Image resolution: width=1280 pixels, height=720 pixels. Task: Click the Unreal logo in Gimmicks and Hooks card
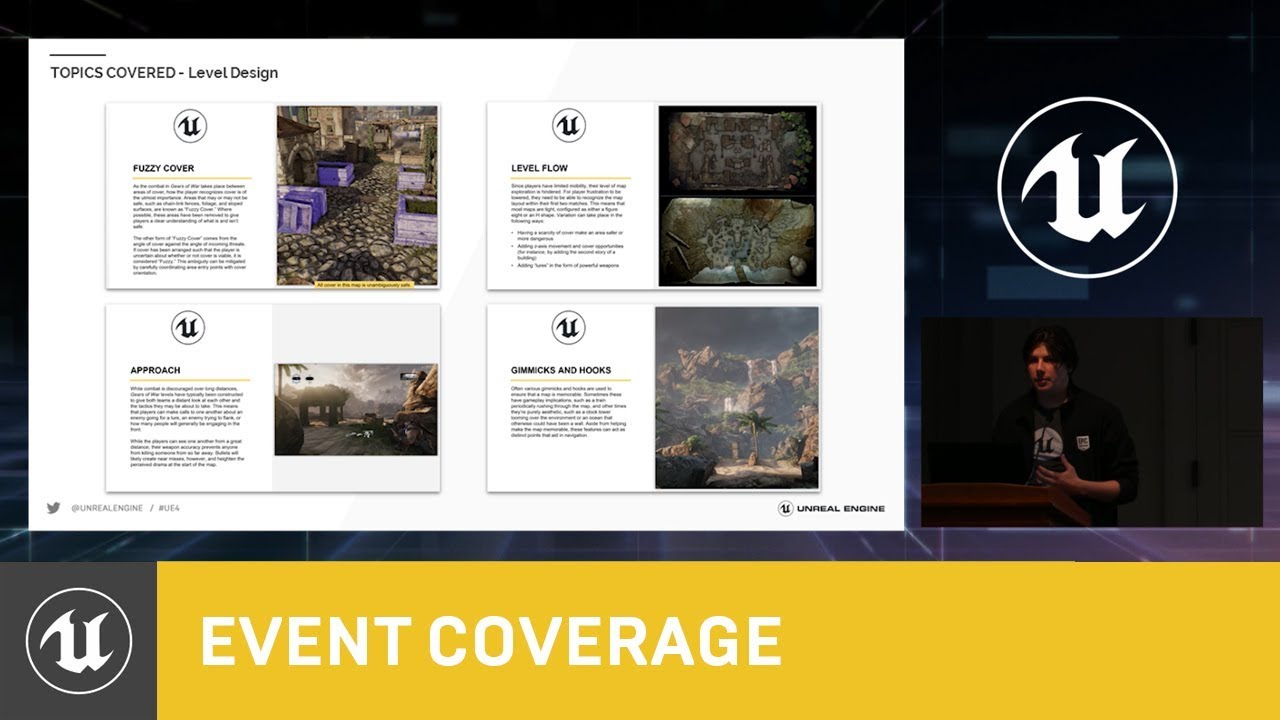click(x=568, y=327)
